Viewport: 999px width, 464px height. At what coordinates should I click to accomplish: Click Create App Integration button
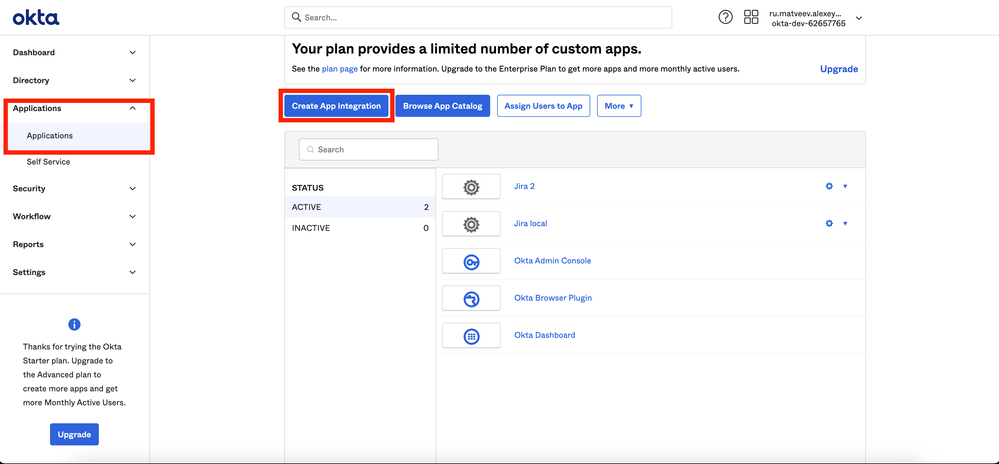pos(336,106)
